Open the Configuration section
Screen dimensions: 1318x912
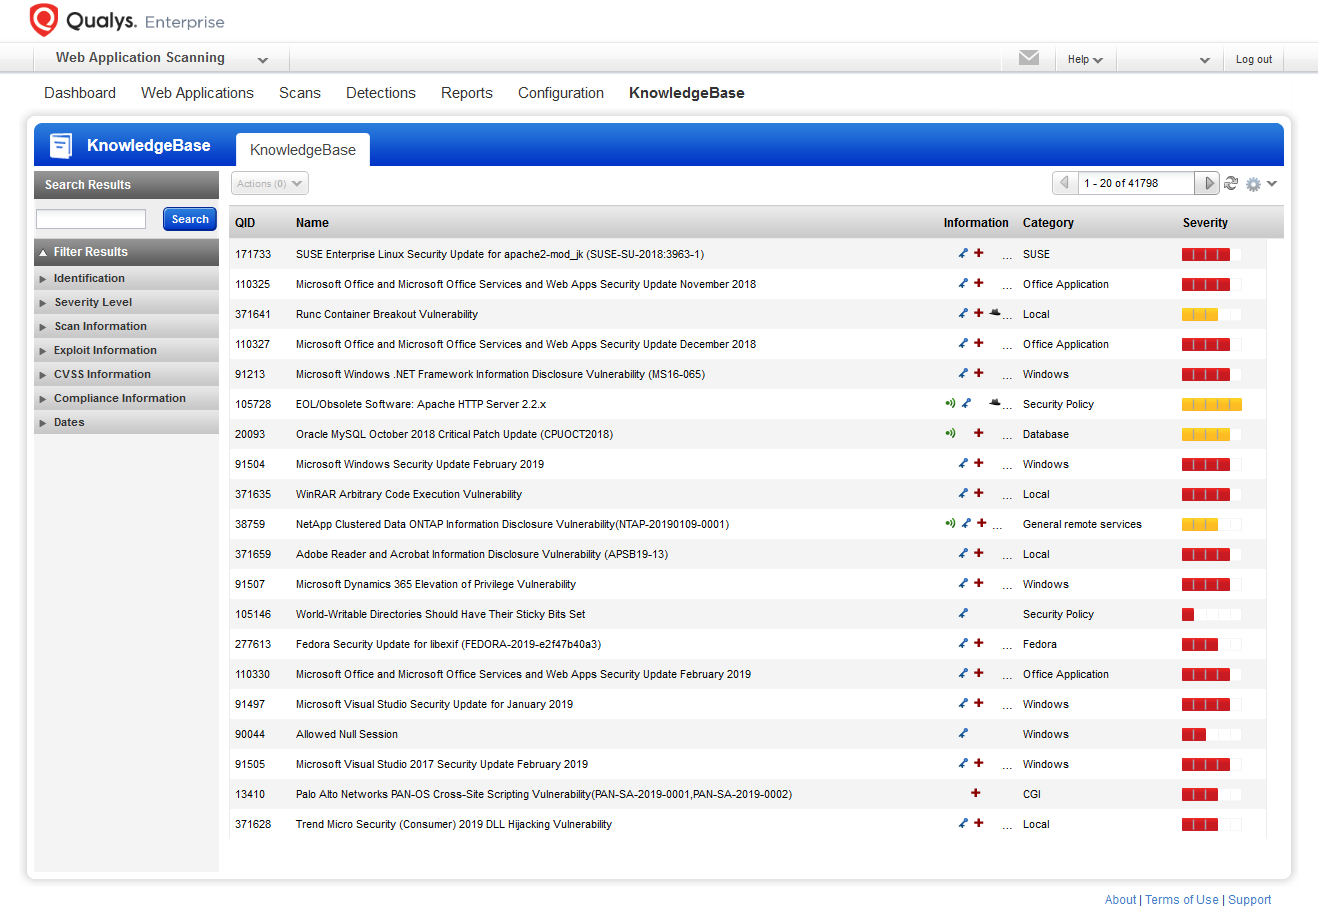click(x=561, y=93)
